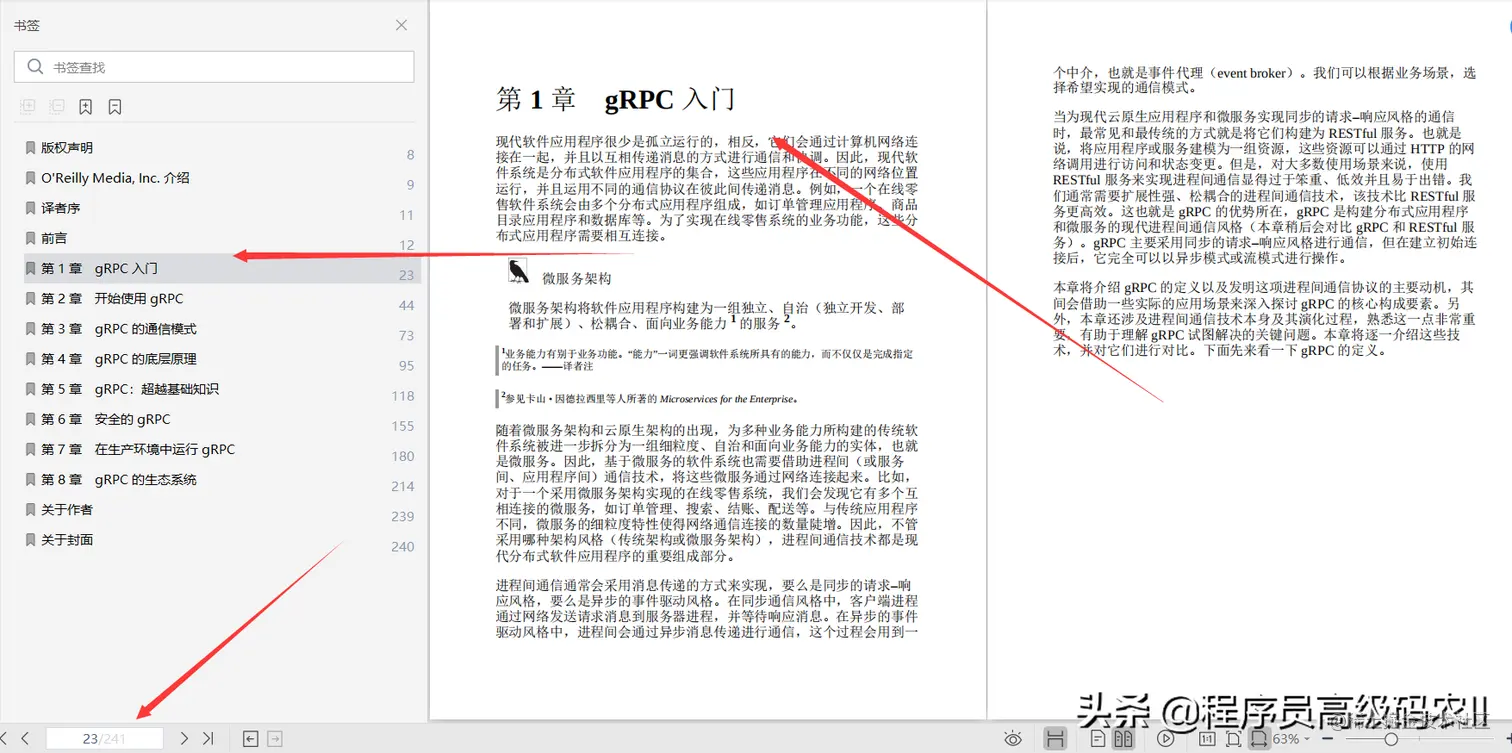Viewport: 1512px width, 753px height.
Task: Select the 第 3 章 gRPC 的通信模式 bookmark
Action: click(x=113, y=328)
